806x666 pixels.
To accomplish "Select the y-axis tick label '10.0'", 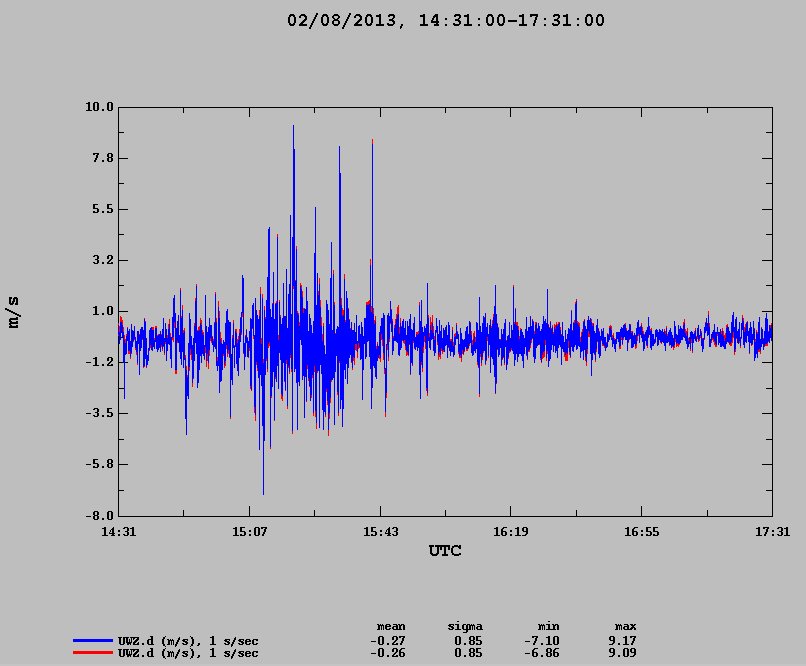I will (x=99, y=107).
